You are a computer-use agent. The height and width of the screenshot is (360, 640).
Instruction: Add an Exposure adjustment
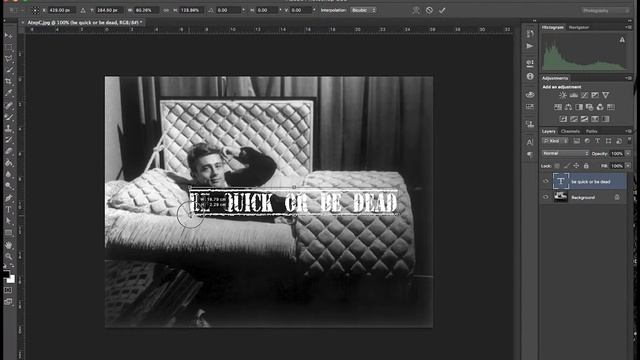coord(595,95)
